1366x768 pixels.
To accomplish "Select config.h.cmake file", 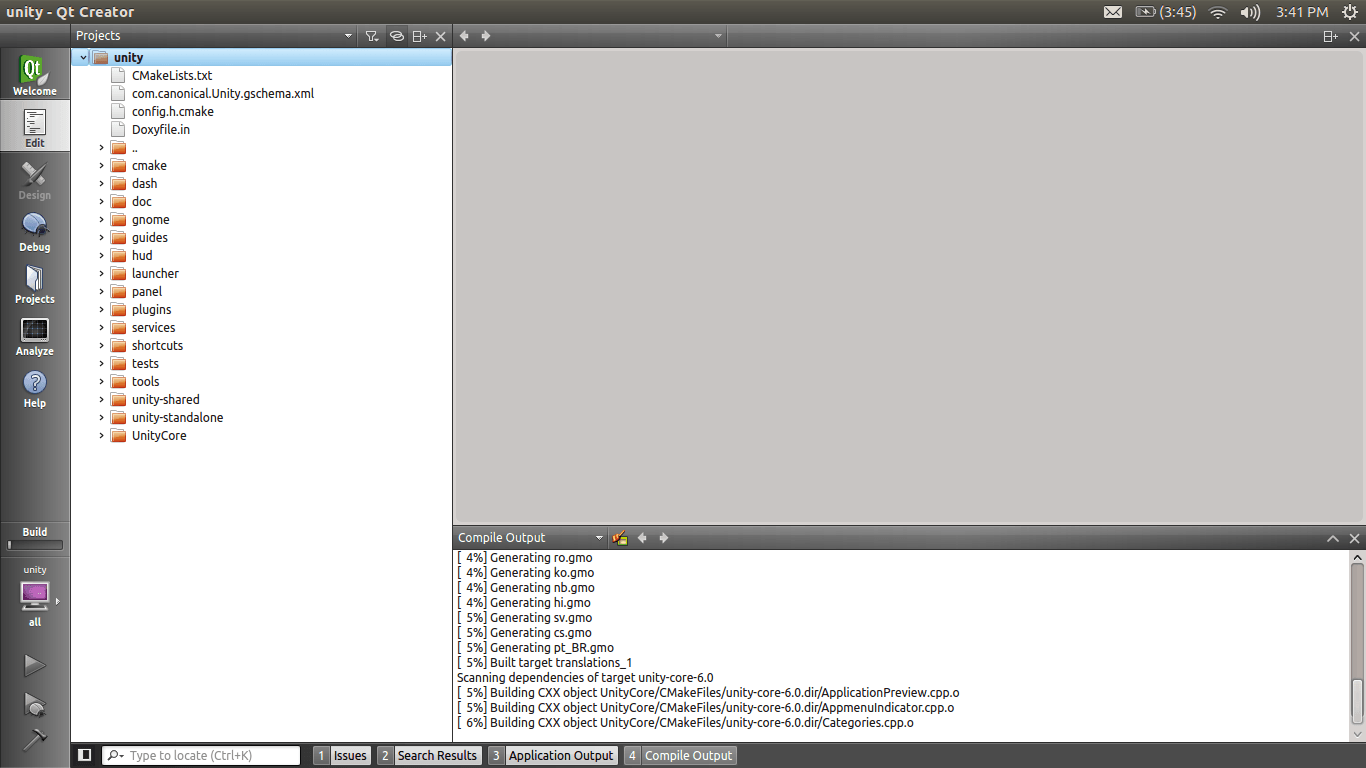I will tap(173, 112).
